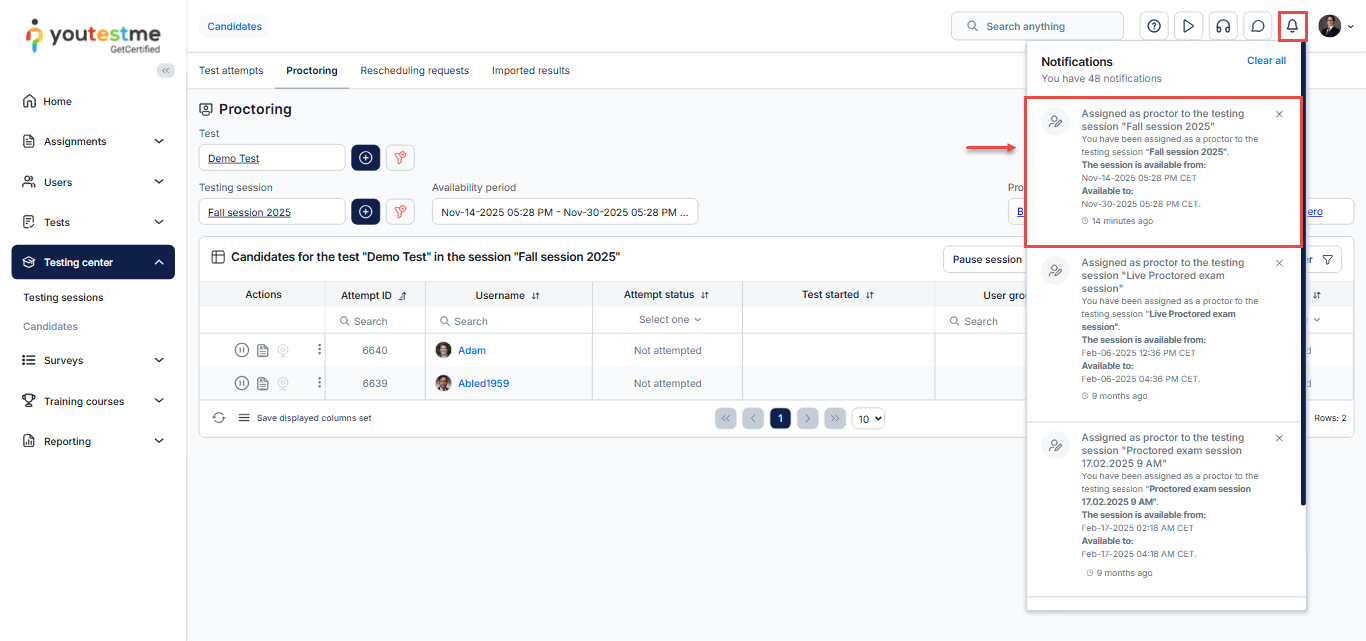
Task: Pause attempt 6640 using pause icon
Action: pyautogui.click(x=241, y=350)
